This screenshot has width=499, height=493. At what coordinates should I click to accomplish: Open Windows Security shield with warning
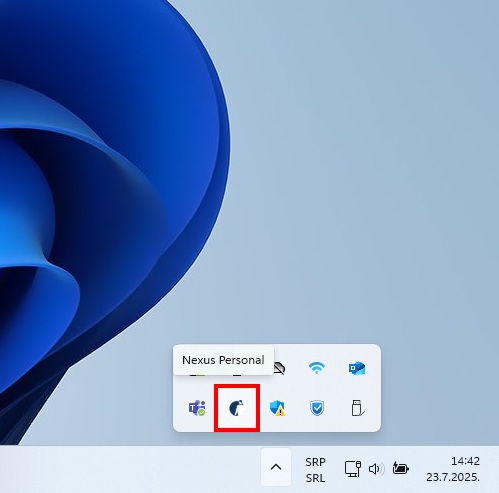tap(277, 408)
